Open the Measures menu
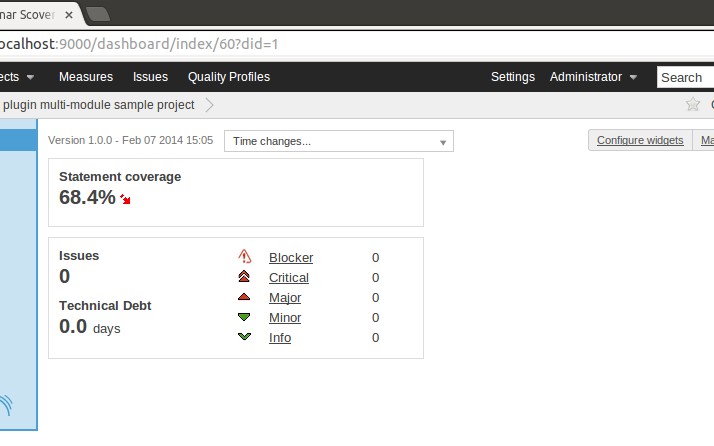The width and height of the screenshot is (714, 446). click(86, 77)
